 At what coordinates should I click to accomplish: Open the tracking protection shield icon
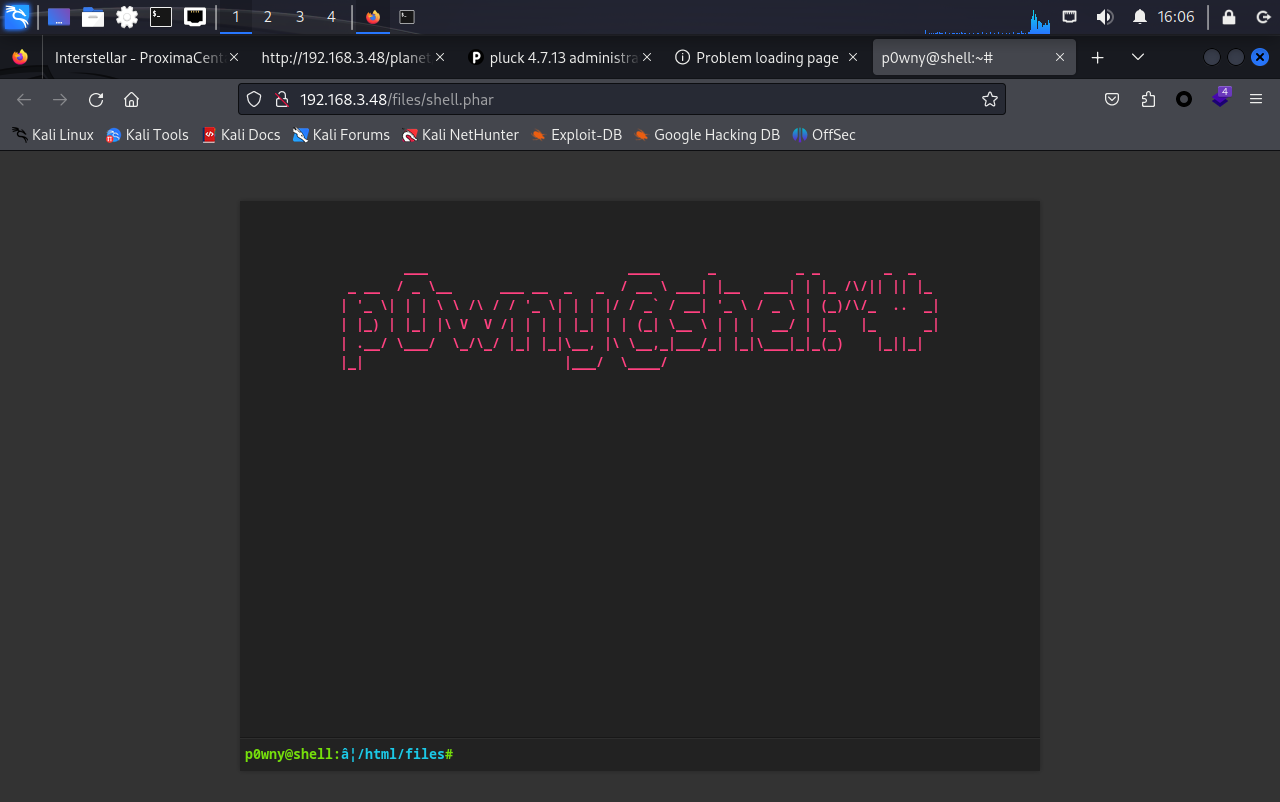(x=254, y=99)
